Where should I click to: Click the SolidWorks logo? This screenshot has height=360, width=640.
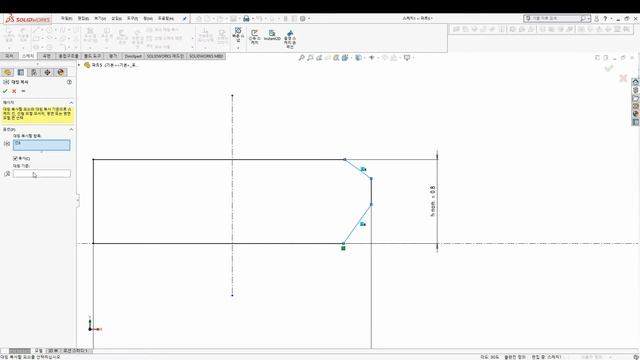point(28,19)
